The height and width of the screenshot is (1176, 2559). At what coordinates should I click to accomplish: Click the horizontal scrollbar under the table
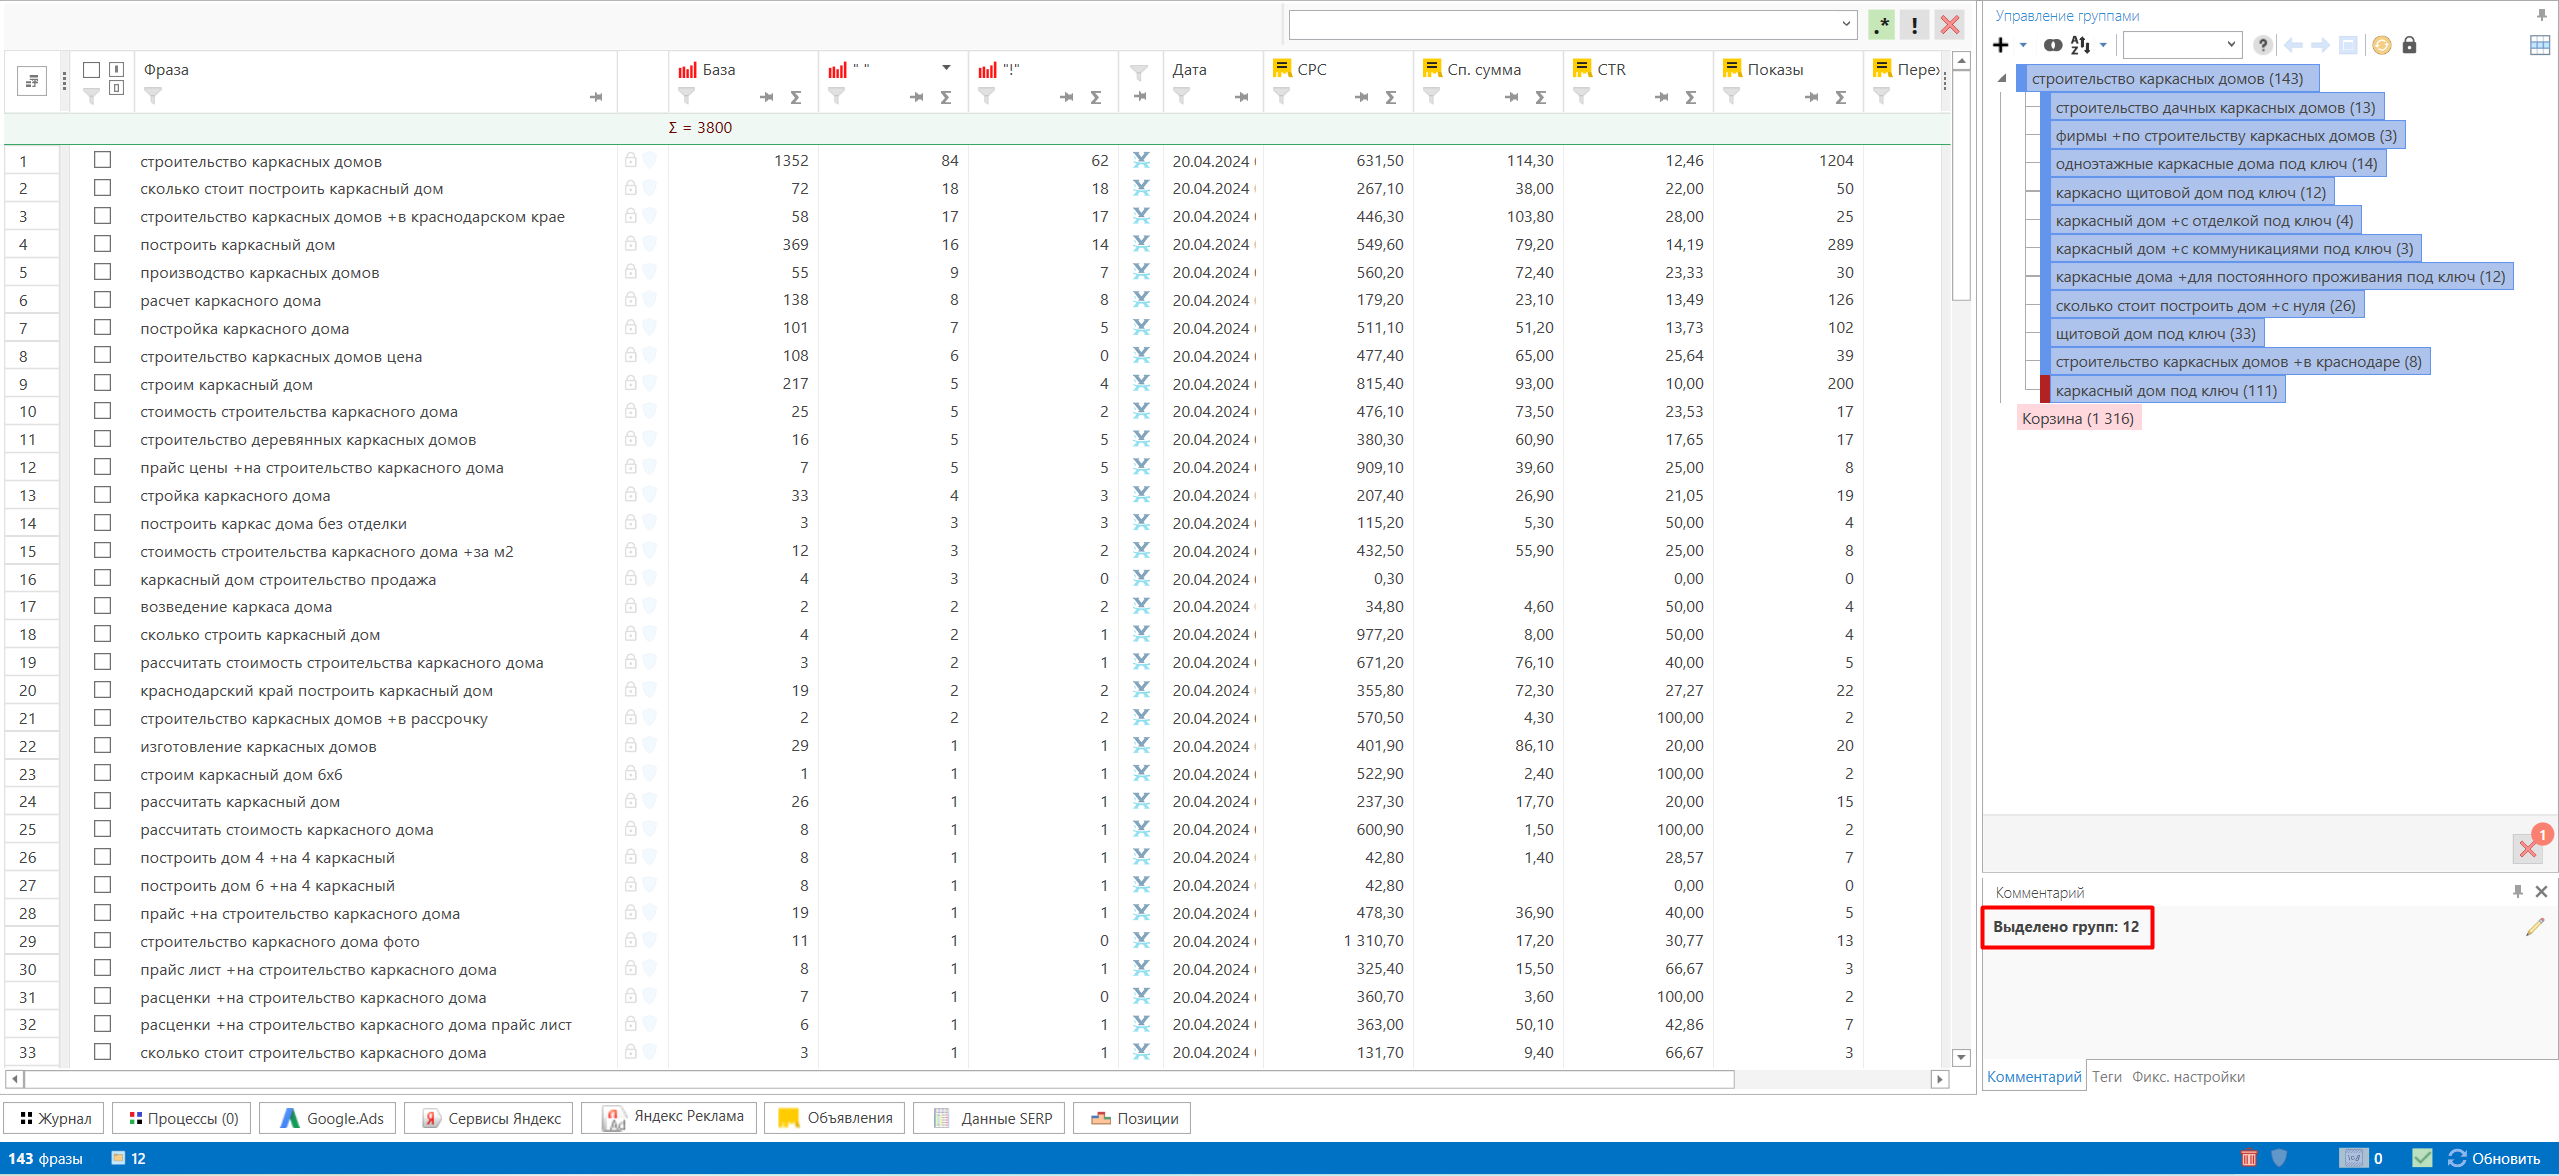coord(880,1079)
